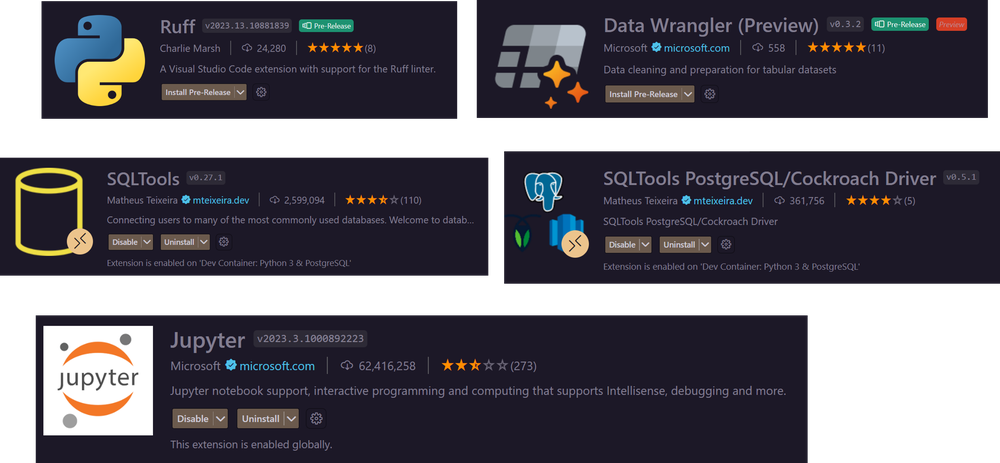Click the Jupyter logo thumbnail
This screenshot has width=1000, height=463.
[x=98, y=380]
